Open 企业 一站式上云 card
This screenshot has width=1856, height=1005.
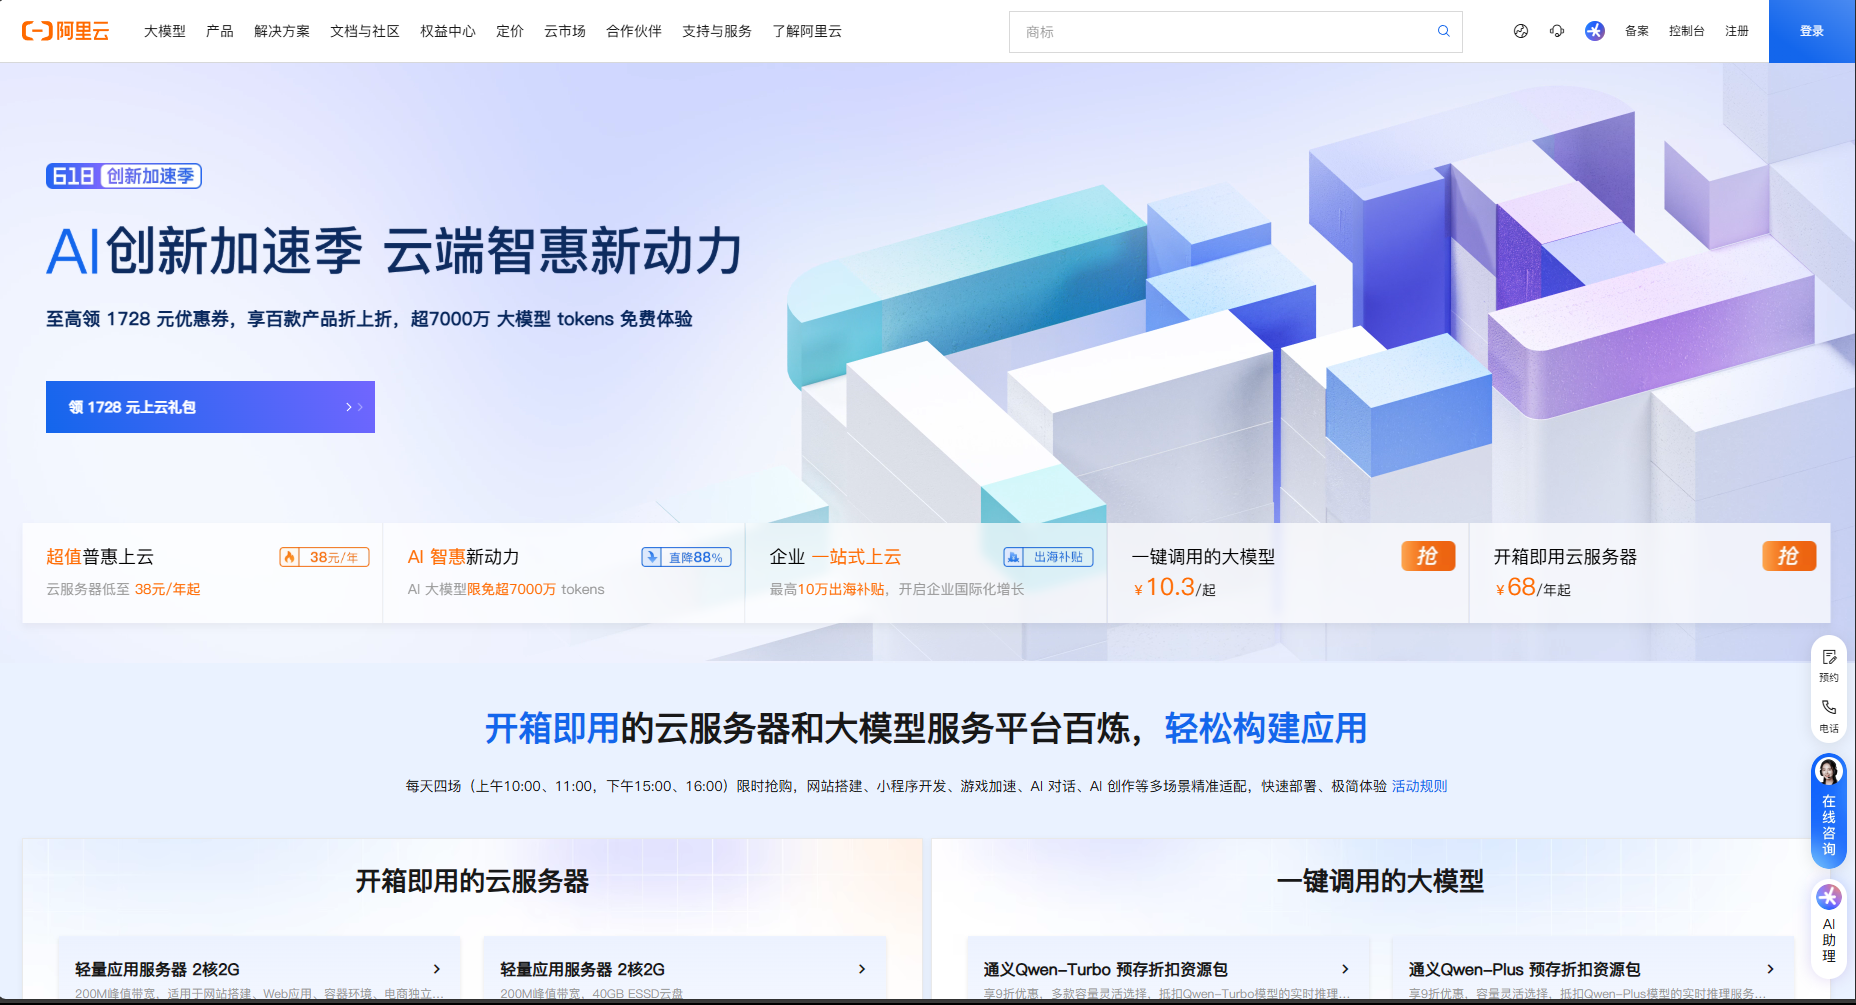tap(926, 573)
